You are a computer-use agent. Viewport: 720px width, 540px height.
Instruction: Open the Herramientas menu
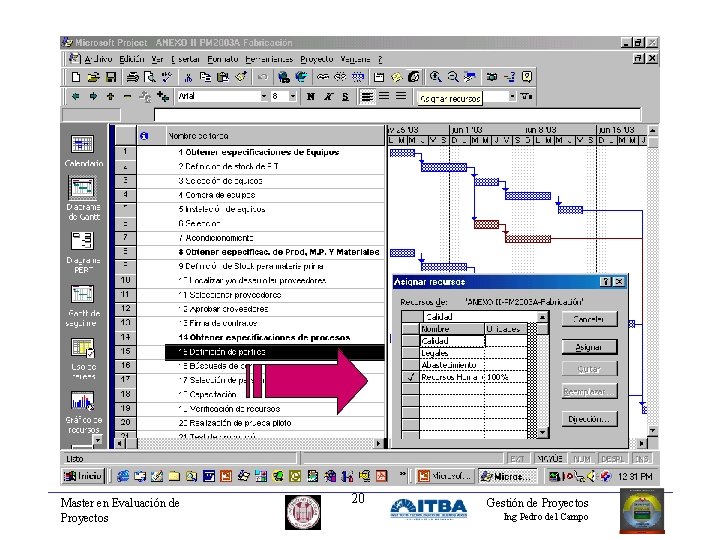269,59
